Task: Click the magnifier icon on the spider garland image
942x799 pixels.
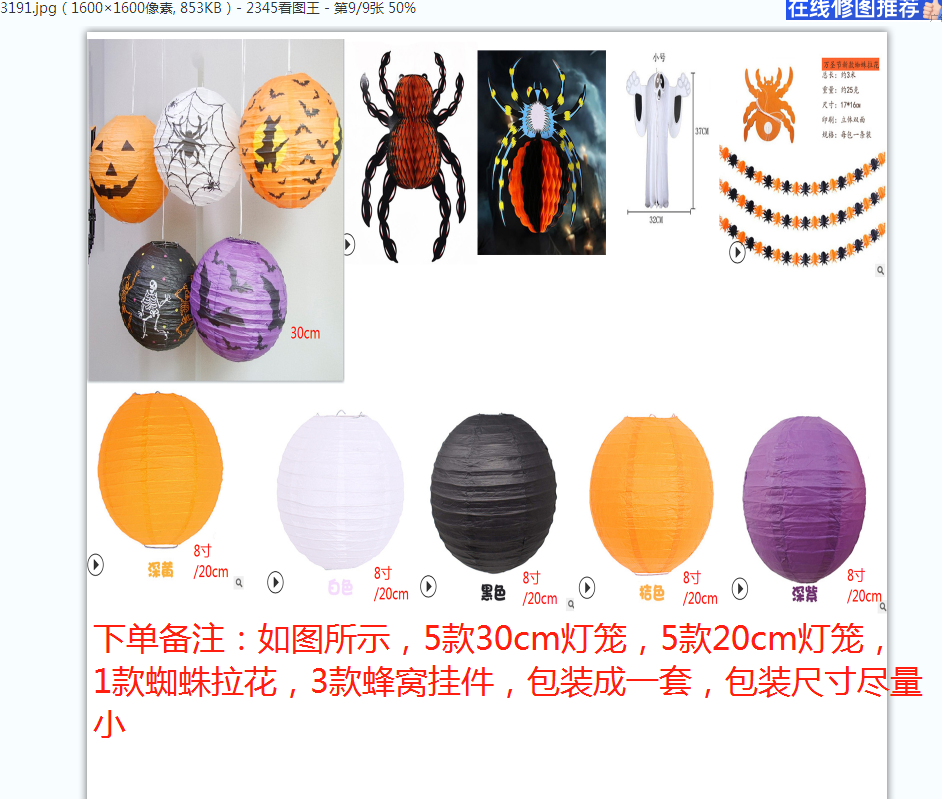Action: click(880, 271)
